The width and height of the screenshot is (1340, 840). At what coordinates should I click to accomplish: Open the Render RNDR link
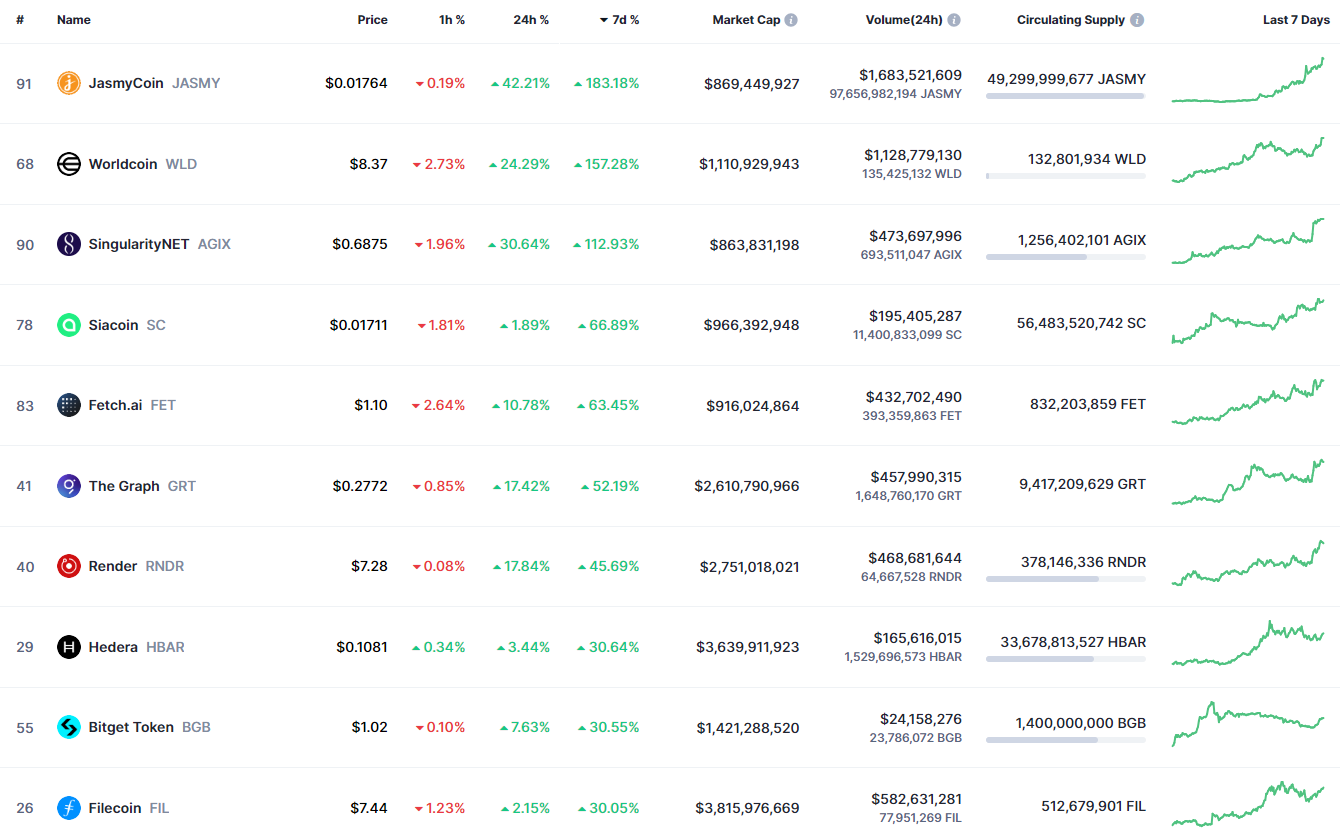136,566
